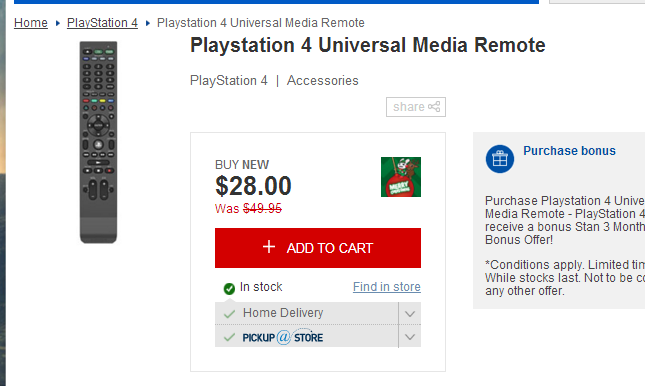Viewport: 645px width, 386px height.
Task: View the media remote product image
Action: tap(98, 142)
